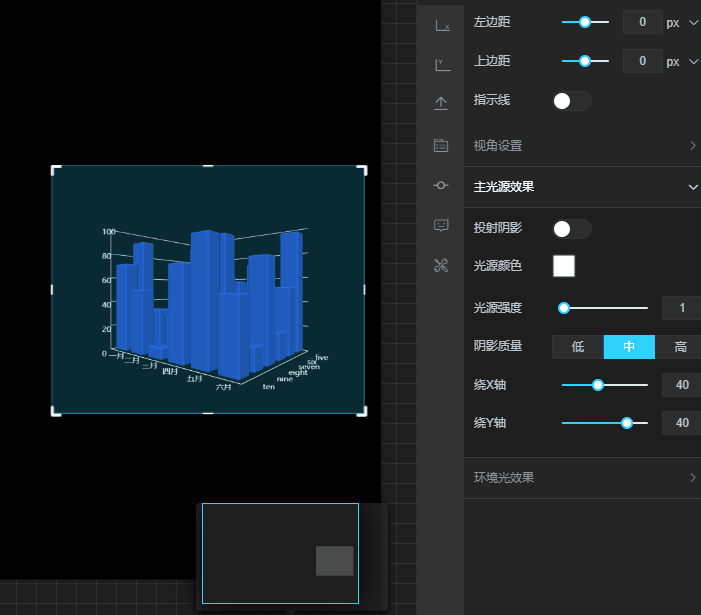Toggle the 指示线 switch

click(572, 101)
